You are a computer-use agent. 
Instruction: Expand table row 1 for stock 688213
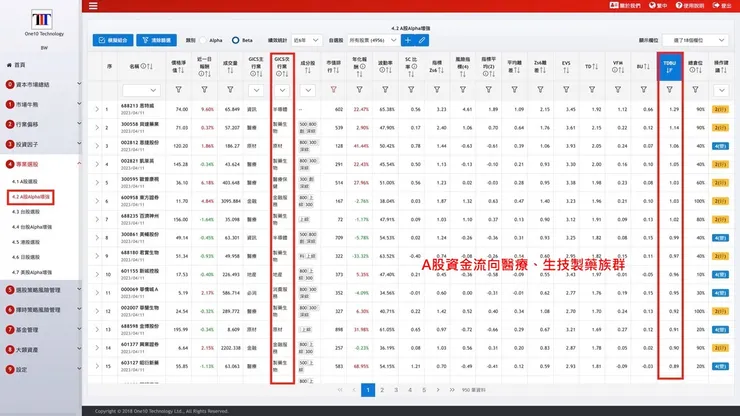97,109
